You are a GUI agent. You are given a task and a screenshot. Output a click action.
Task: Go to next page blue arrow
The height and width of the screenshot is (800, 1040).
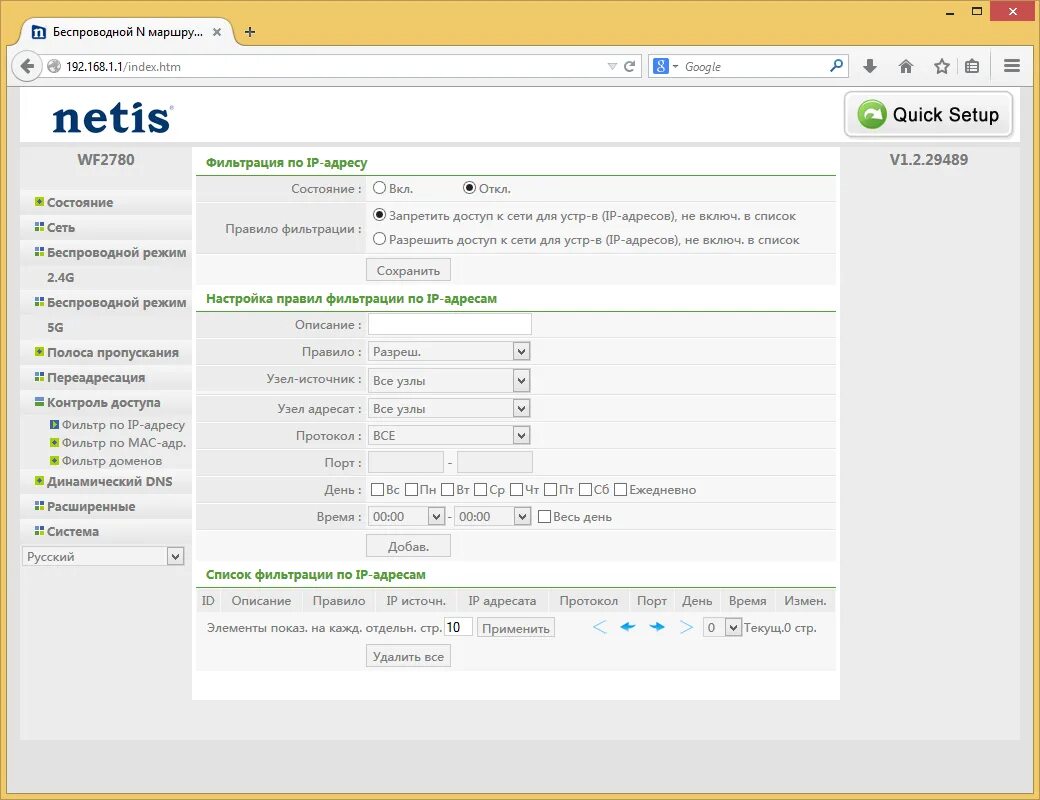coord(657,627)
